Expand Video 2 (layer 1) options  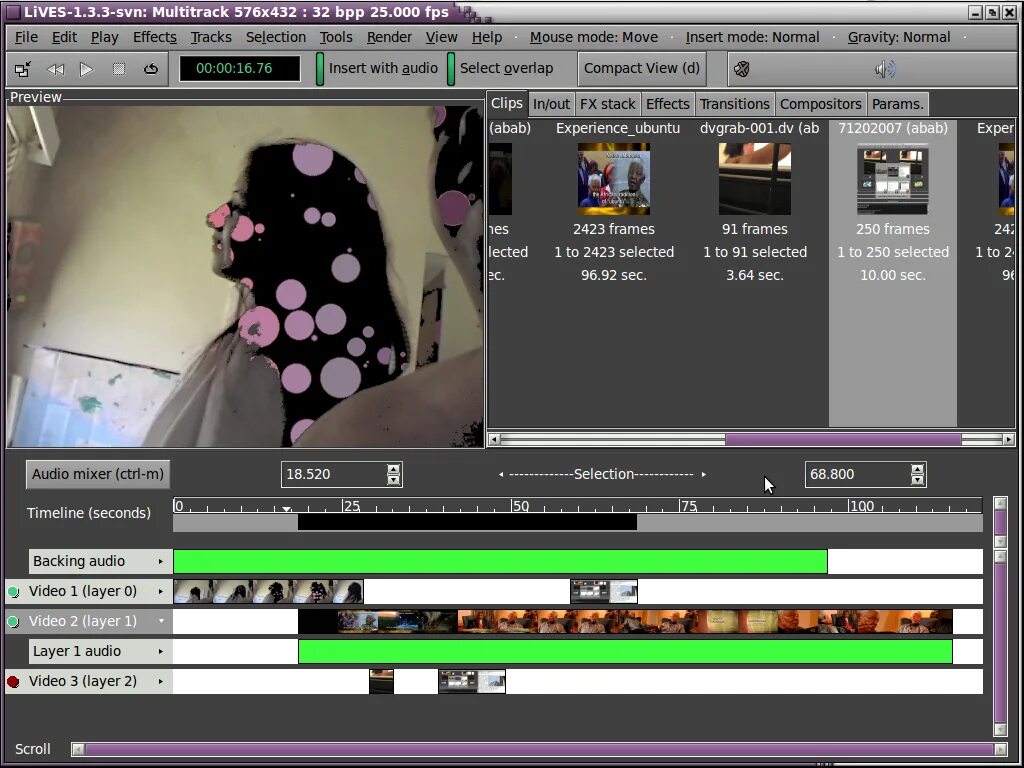pos(163,621)
